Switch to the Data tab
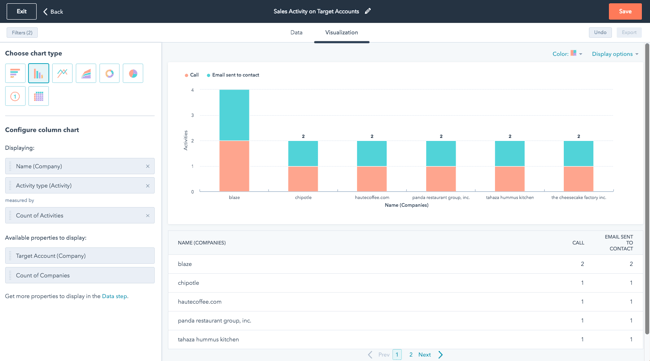Viewport: 650px width, 361px height. pos(296,32)
